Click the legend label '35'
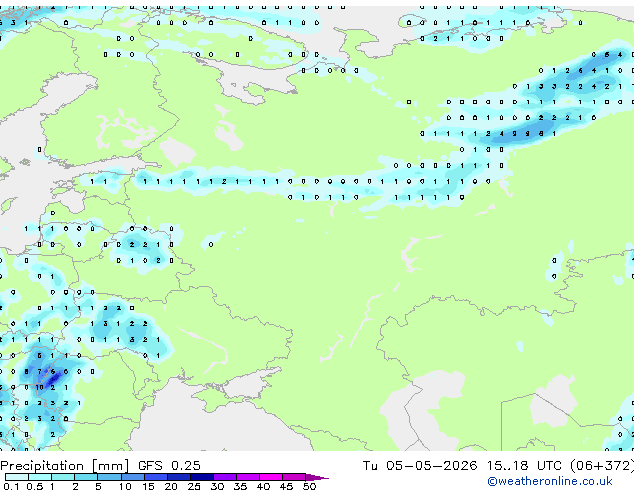The image size is (634, 490). [240, 486]
